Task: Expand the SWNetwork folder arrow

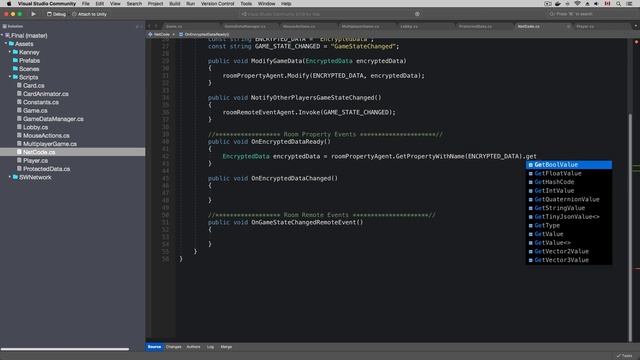Action: pos(10,177)
